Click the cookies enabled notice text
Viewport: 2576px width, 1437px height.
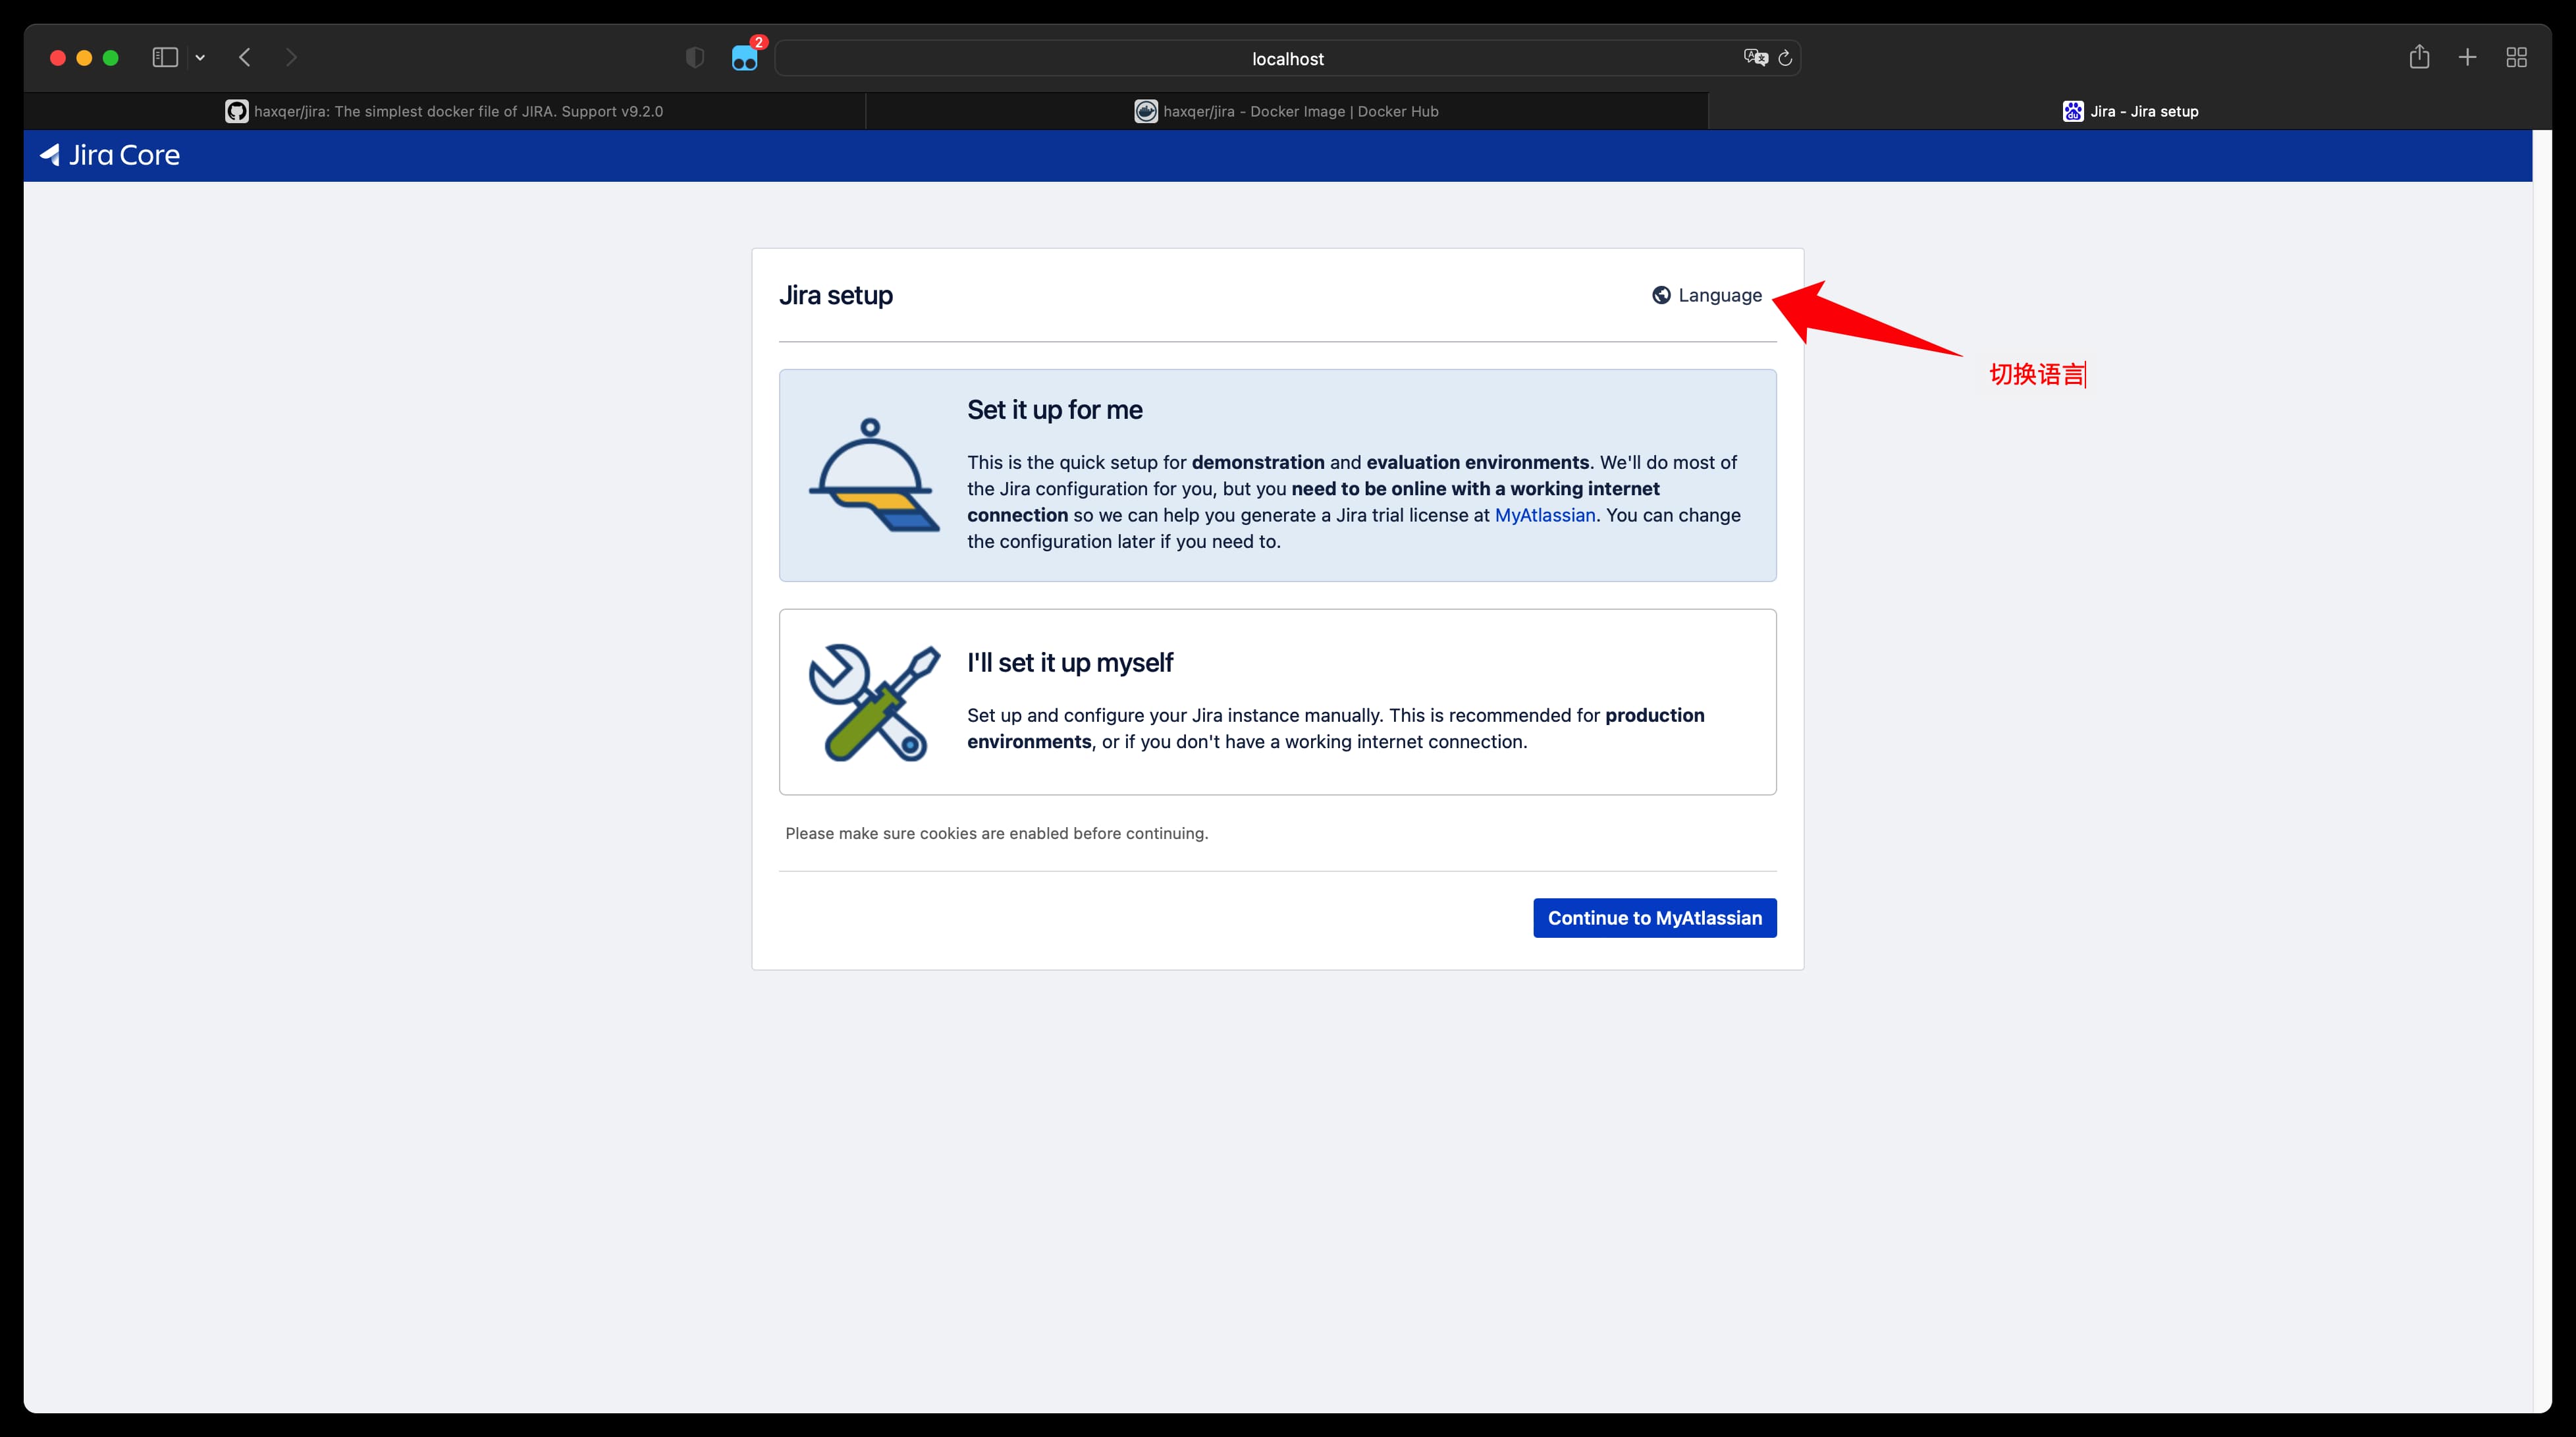pyautogui.click(x=997, y=833)
